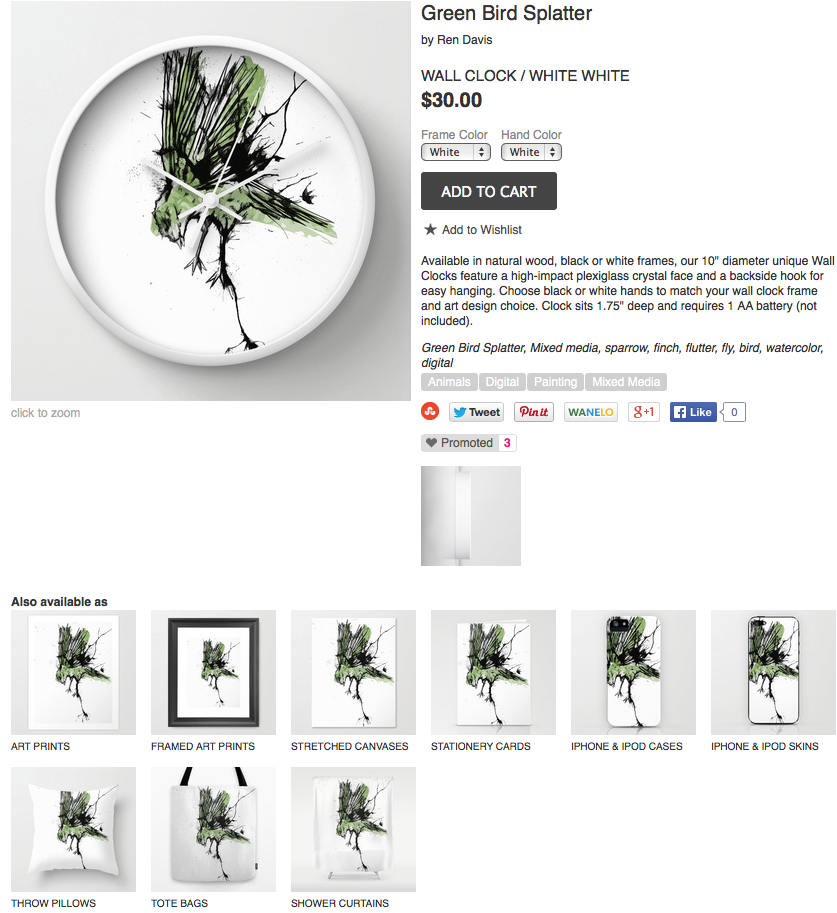Viewport: 837px width, 913px height.
Task: Add the wall clock to cart
Action: tap(489, 191)
